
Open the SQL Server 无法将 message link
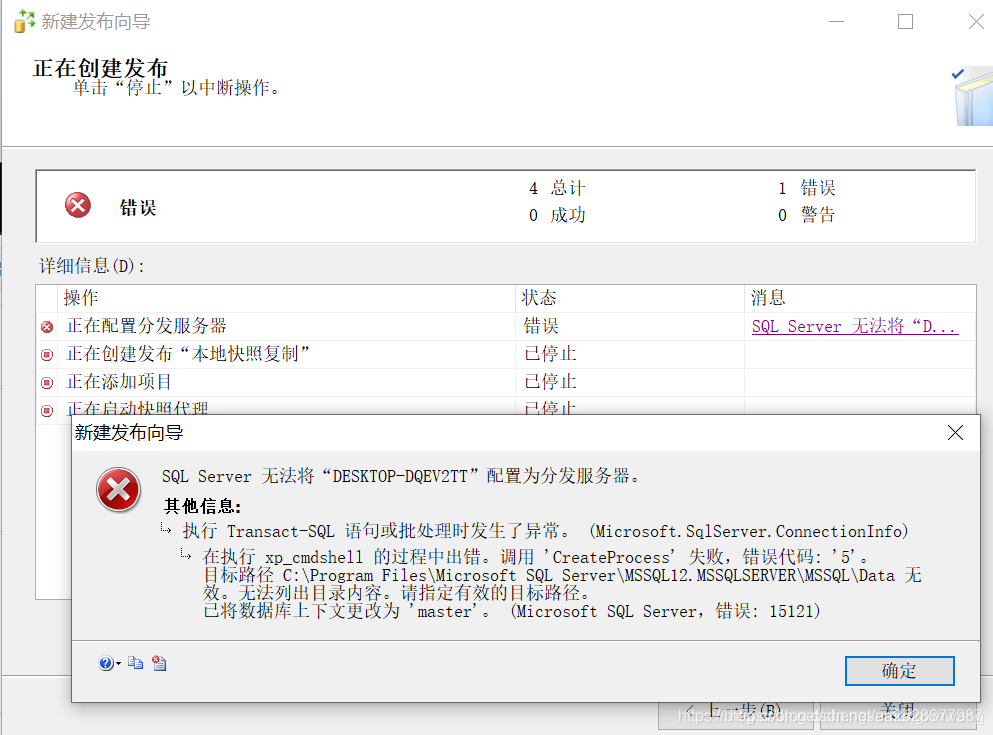855,326
